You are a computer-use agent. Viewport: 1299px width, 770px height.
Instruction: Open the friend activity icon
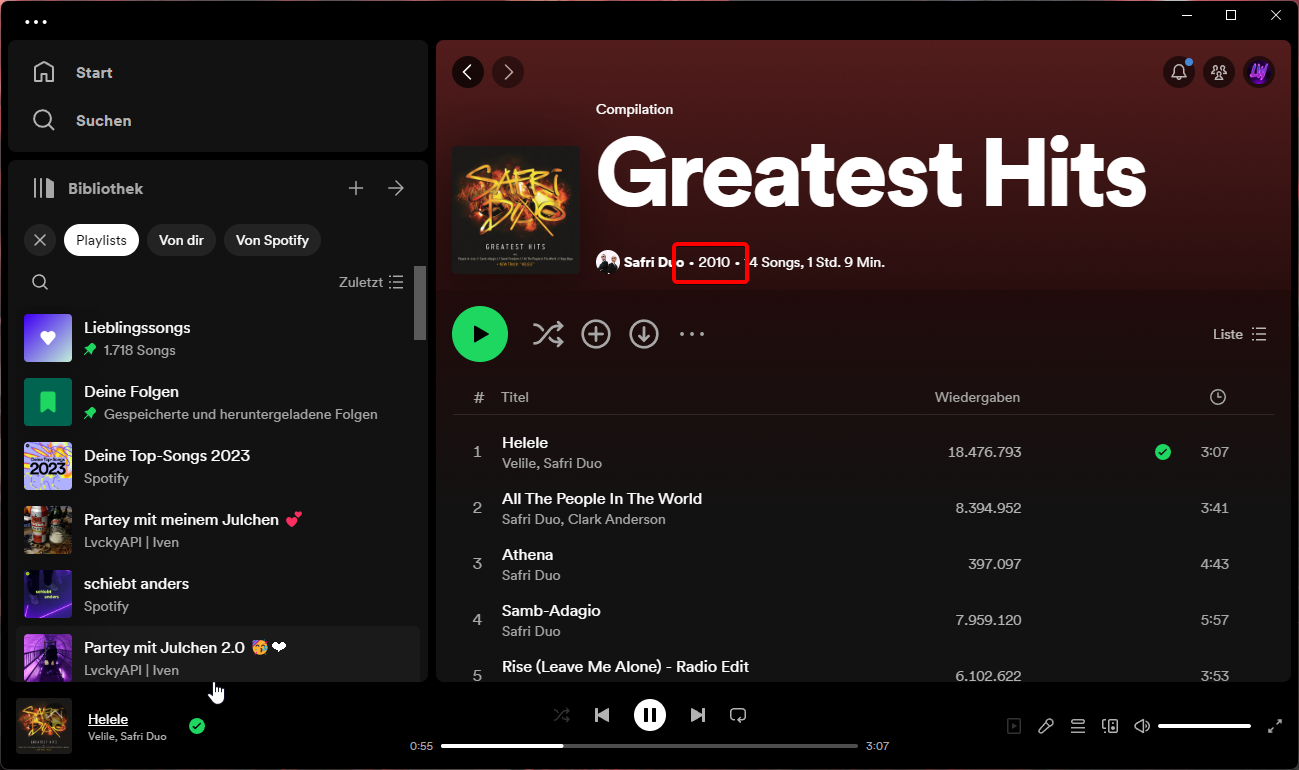1218,72
